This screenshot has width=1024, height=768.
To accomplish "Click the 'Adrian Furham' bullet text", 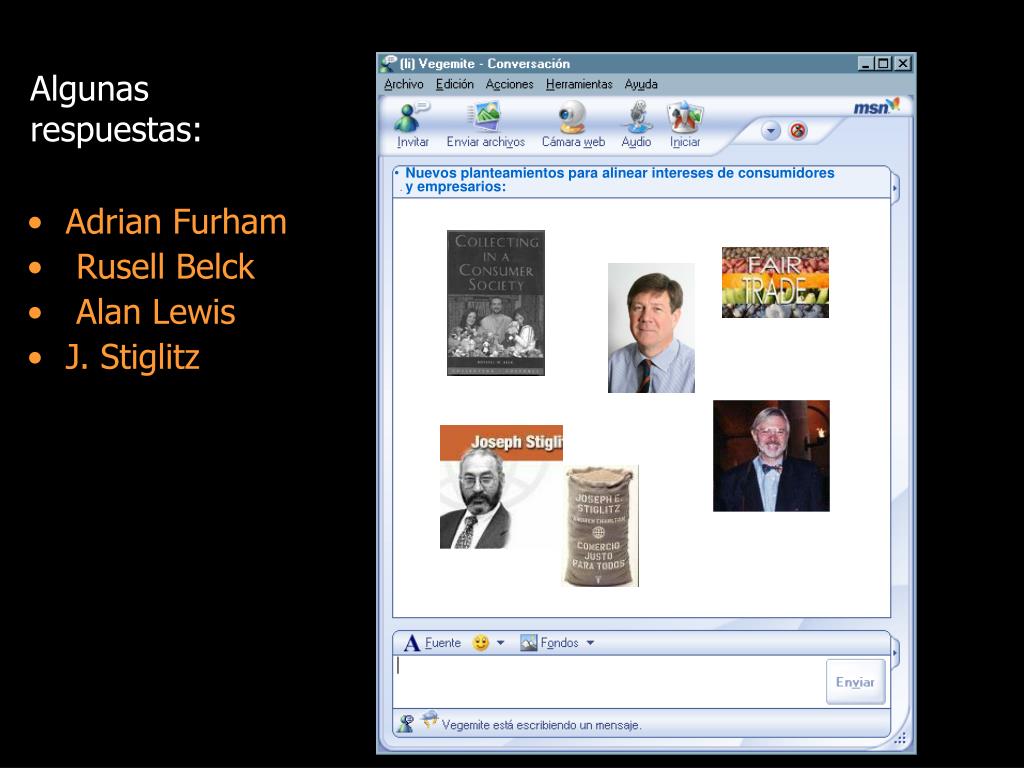I will pos(176,222).
